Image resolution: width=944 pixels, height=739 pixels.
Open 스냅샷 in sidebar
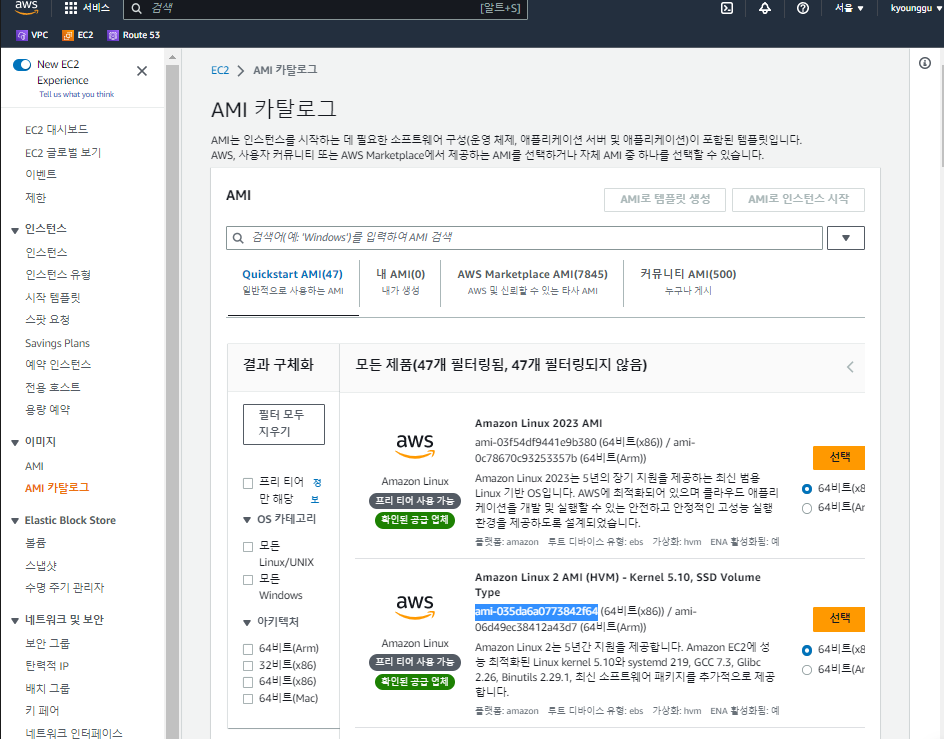40,566
